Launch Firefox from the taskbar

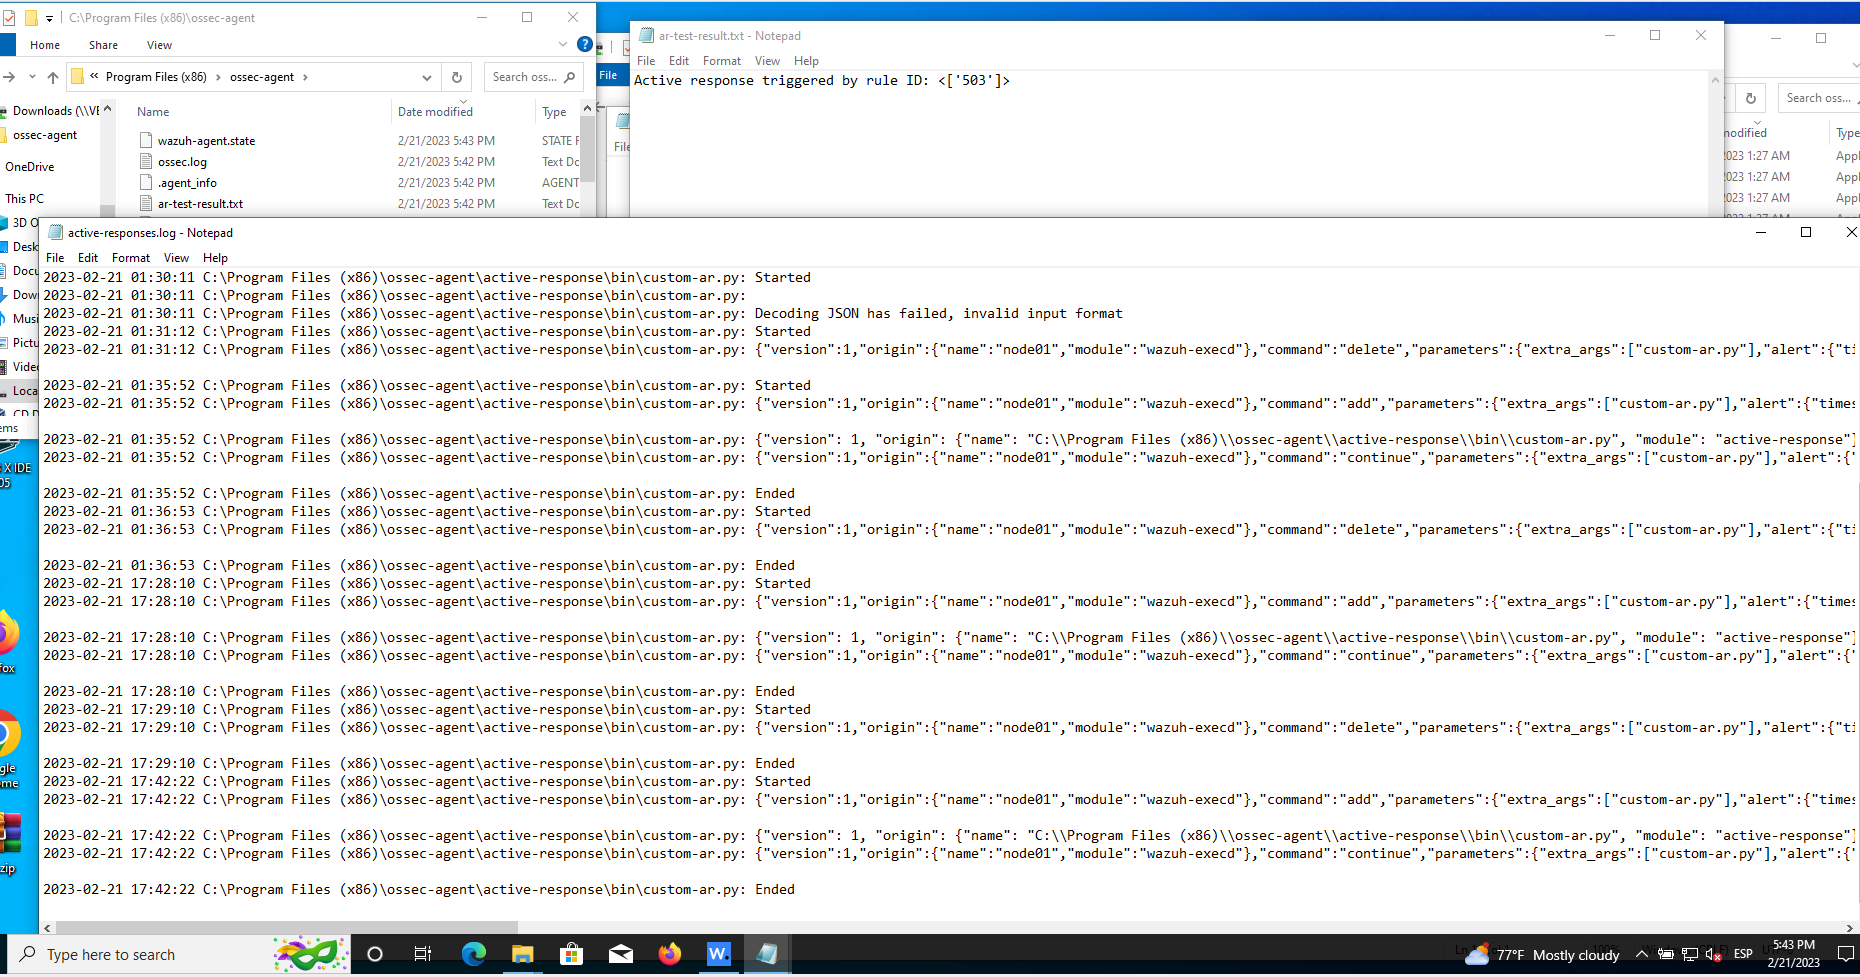click(670, 954)
